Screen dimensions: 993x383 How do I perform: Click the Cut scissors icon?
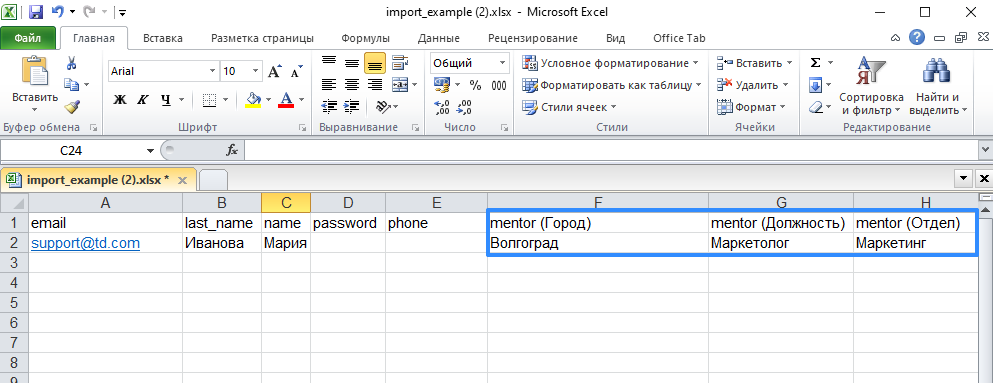(x=72, y=63)
